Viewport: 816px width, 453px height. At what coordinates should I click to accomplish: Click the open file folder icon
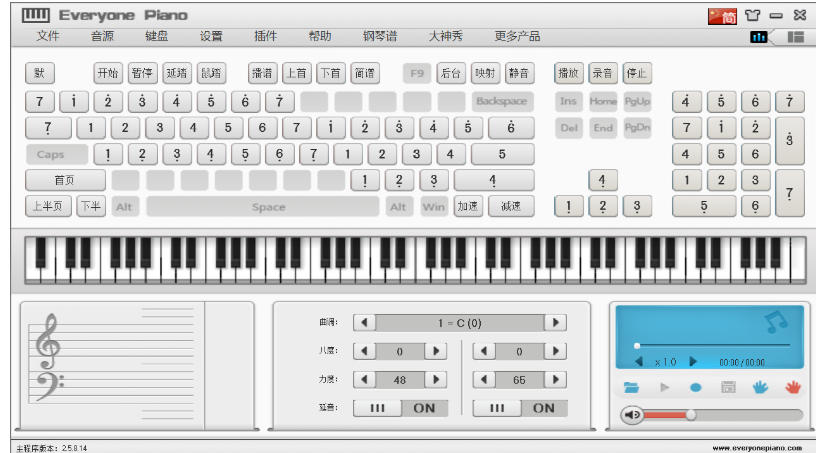click(631, 387)
